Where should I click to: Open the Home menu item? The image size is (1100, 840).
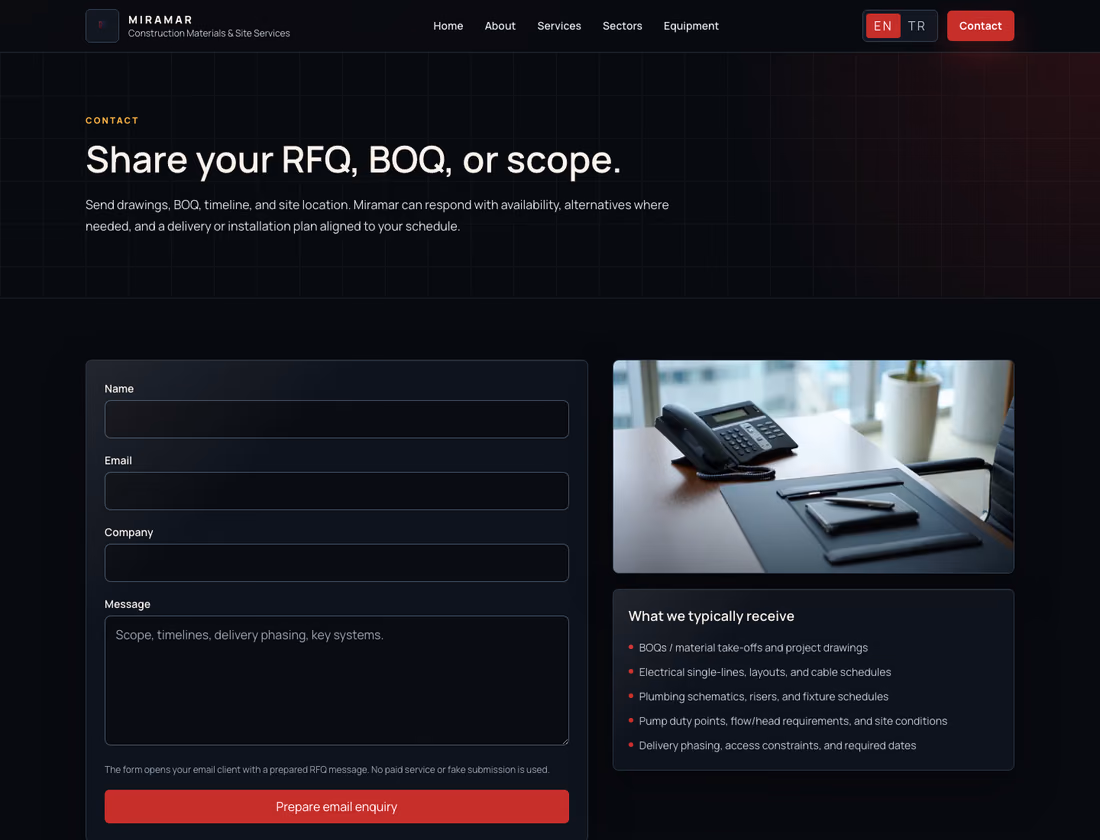click(x=448, y=26)
